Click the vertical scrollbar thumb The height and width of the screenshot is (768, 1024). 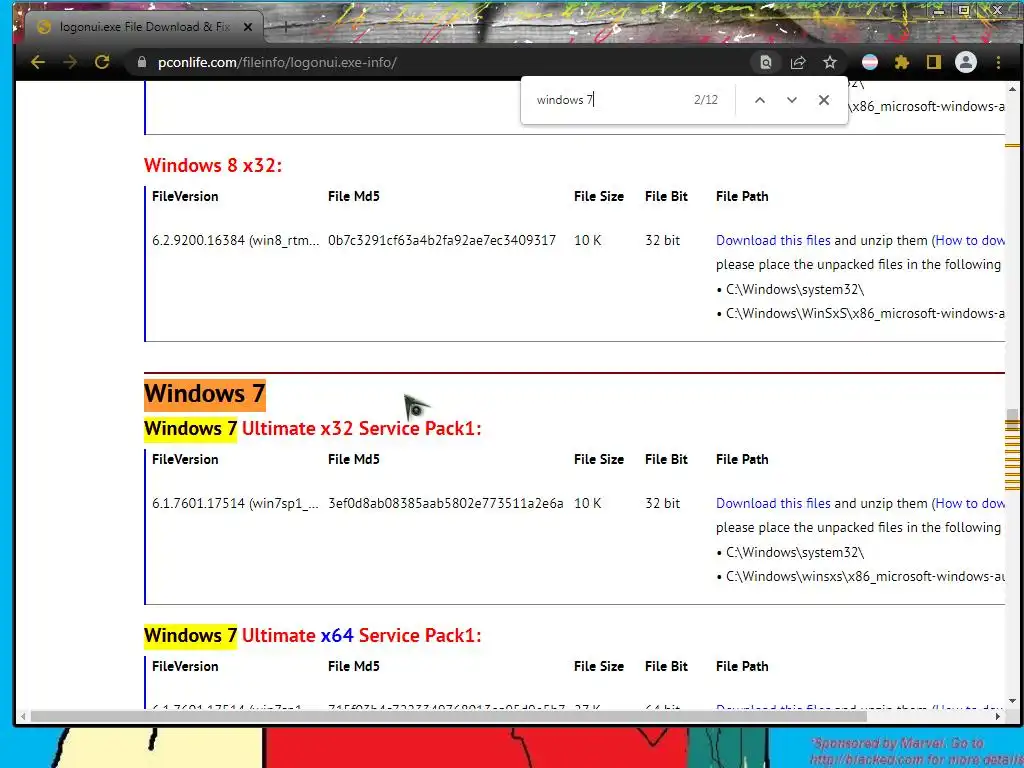click(1012, 414)
